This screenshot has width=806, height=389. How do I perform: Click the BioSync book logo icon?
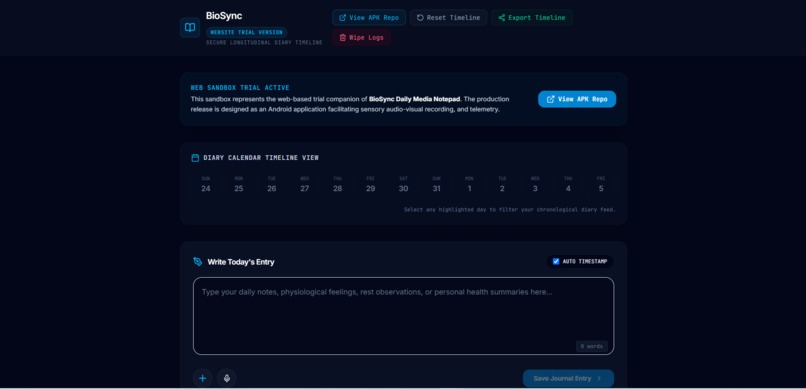190,28
